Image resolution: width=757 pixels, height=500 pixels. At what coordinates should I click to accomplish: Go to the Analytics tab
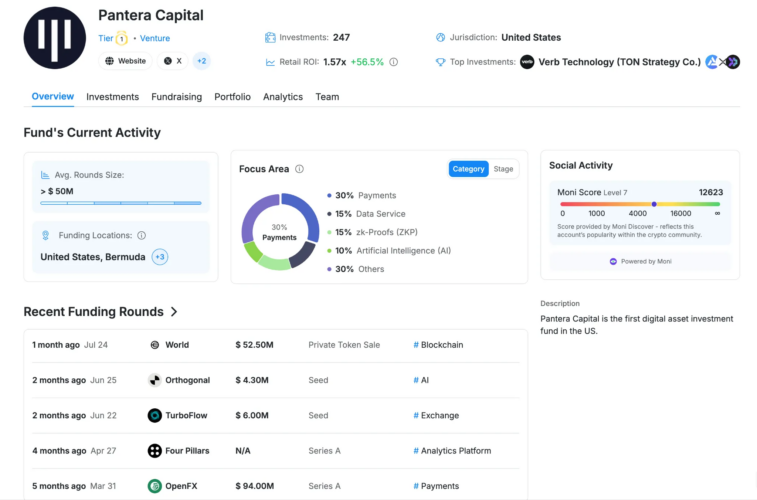pos(283,97)
